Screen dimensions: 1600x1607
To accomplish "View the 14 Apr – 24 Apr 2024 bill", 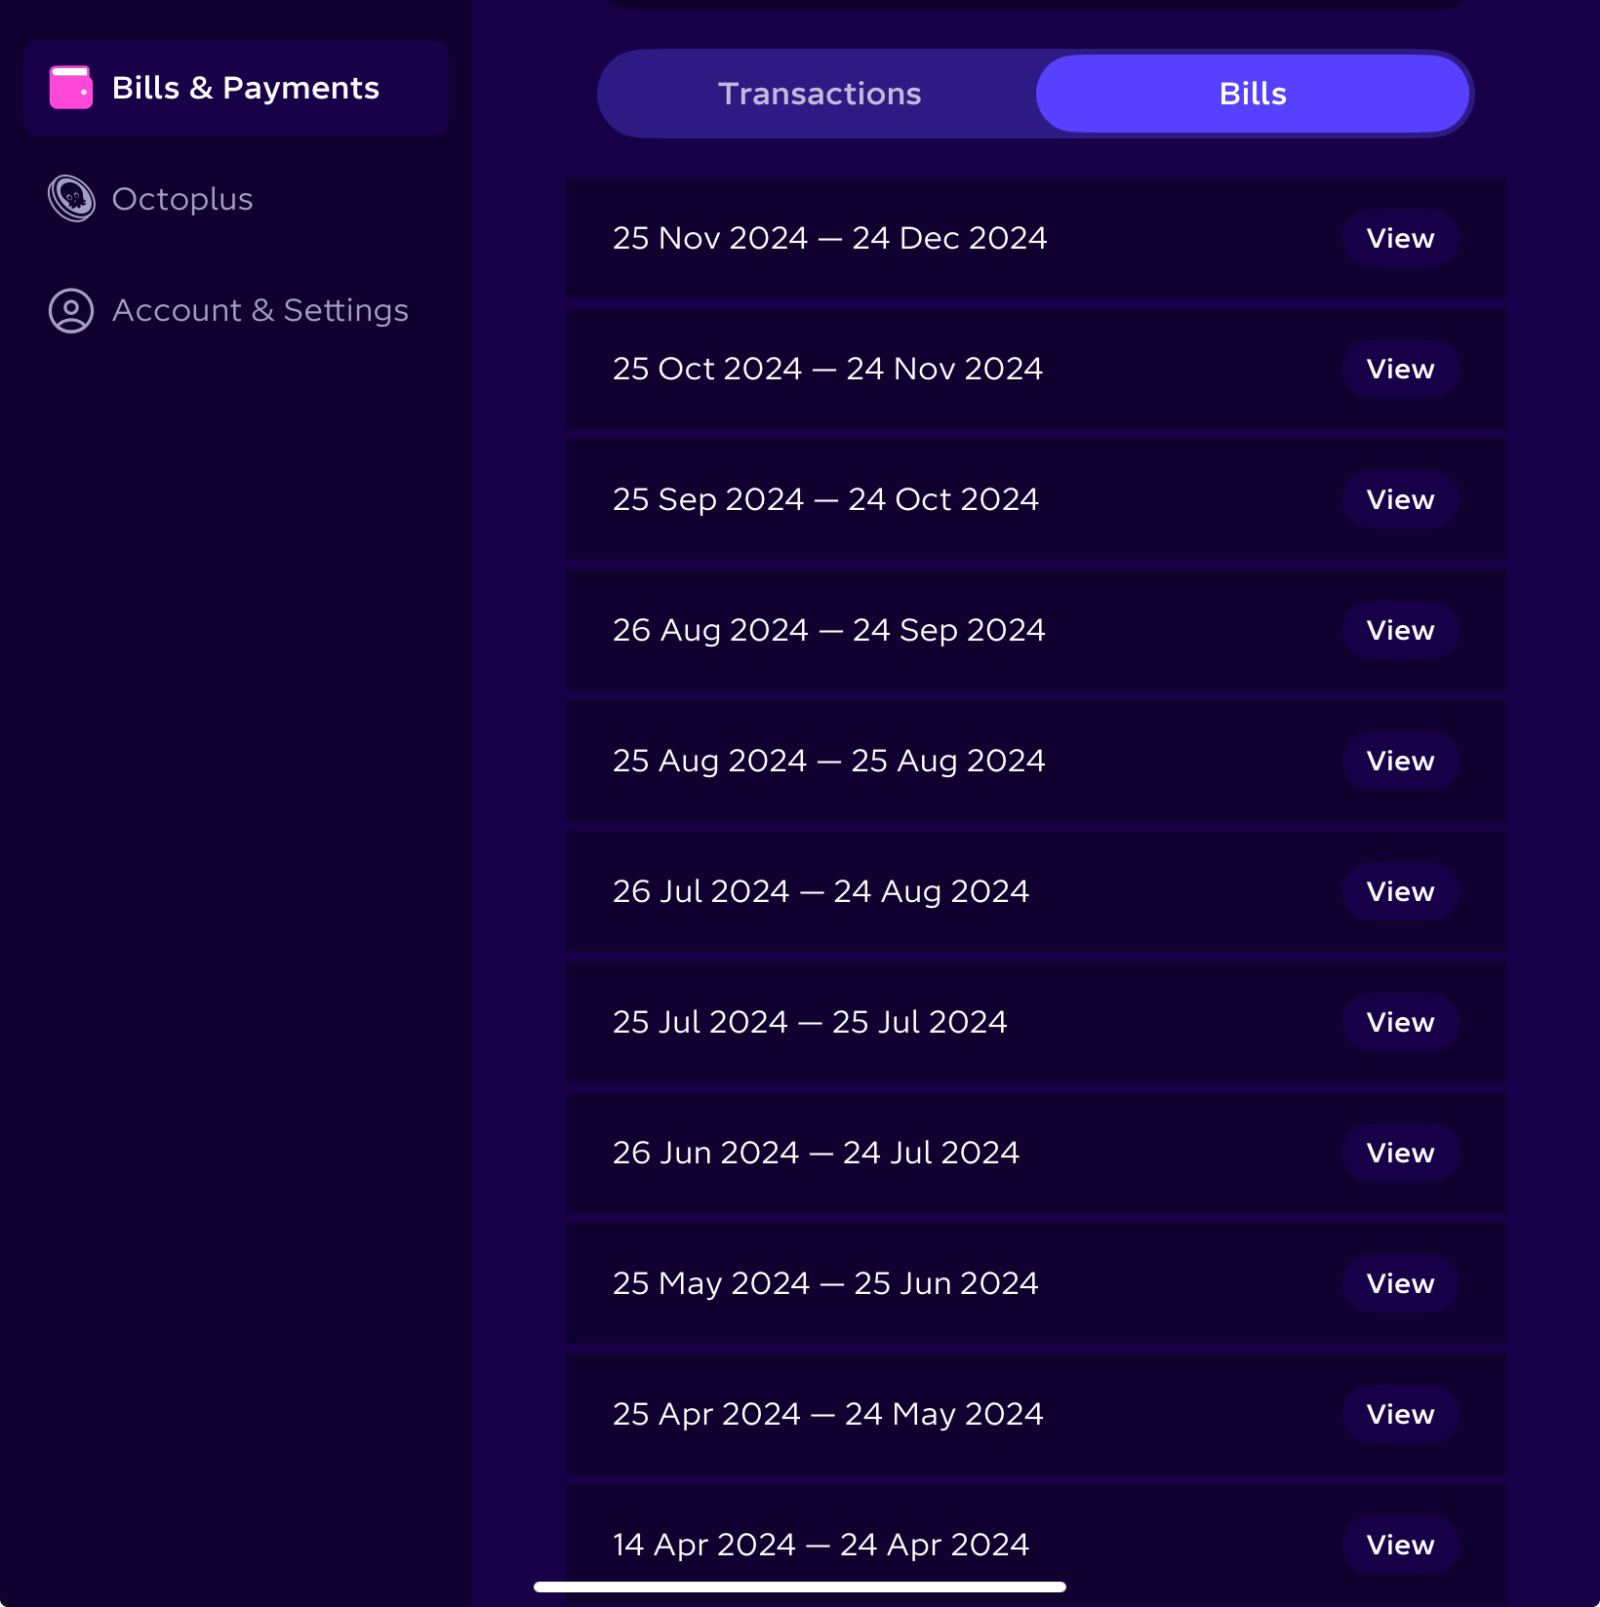I will coord(1400,1545).
